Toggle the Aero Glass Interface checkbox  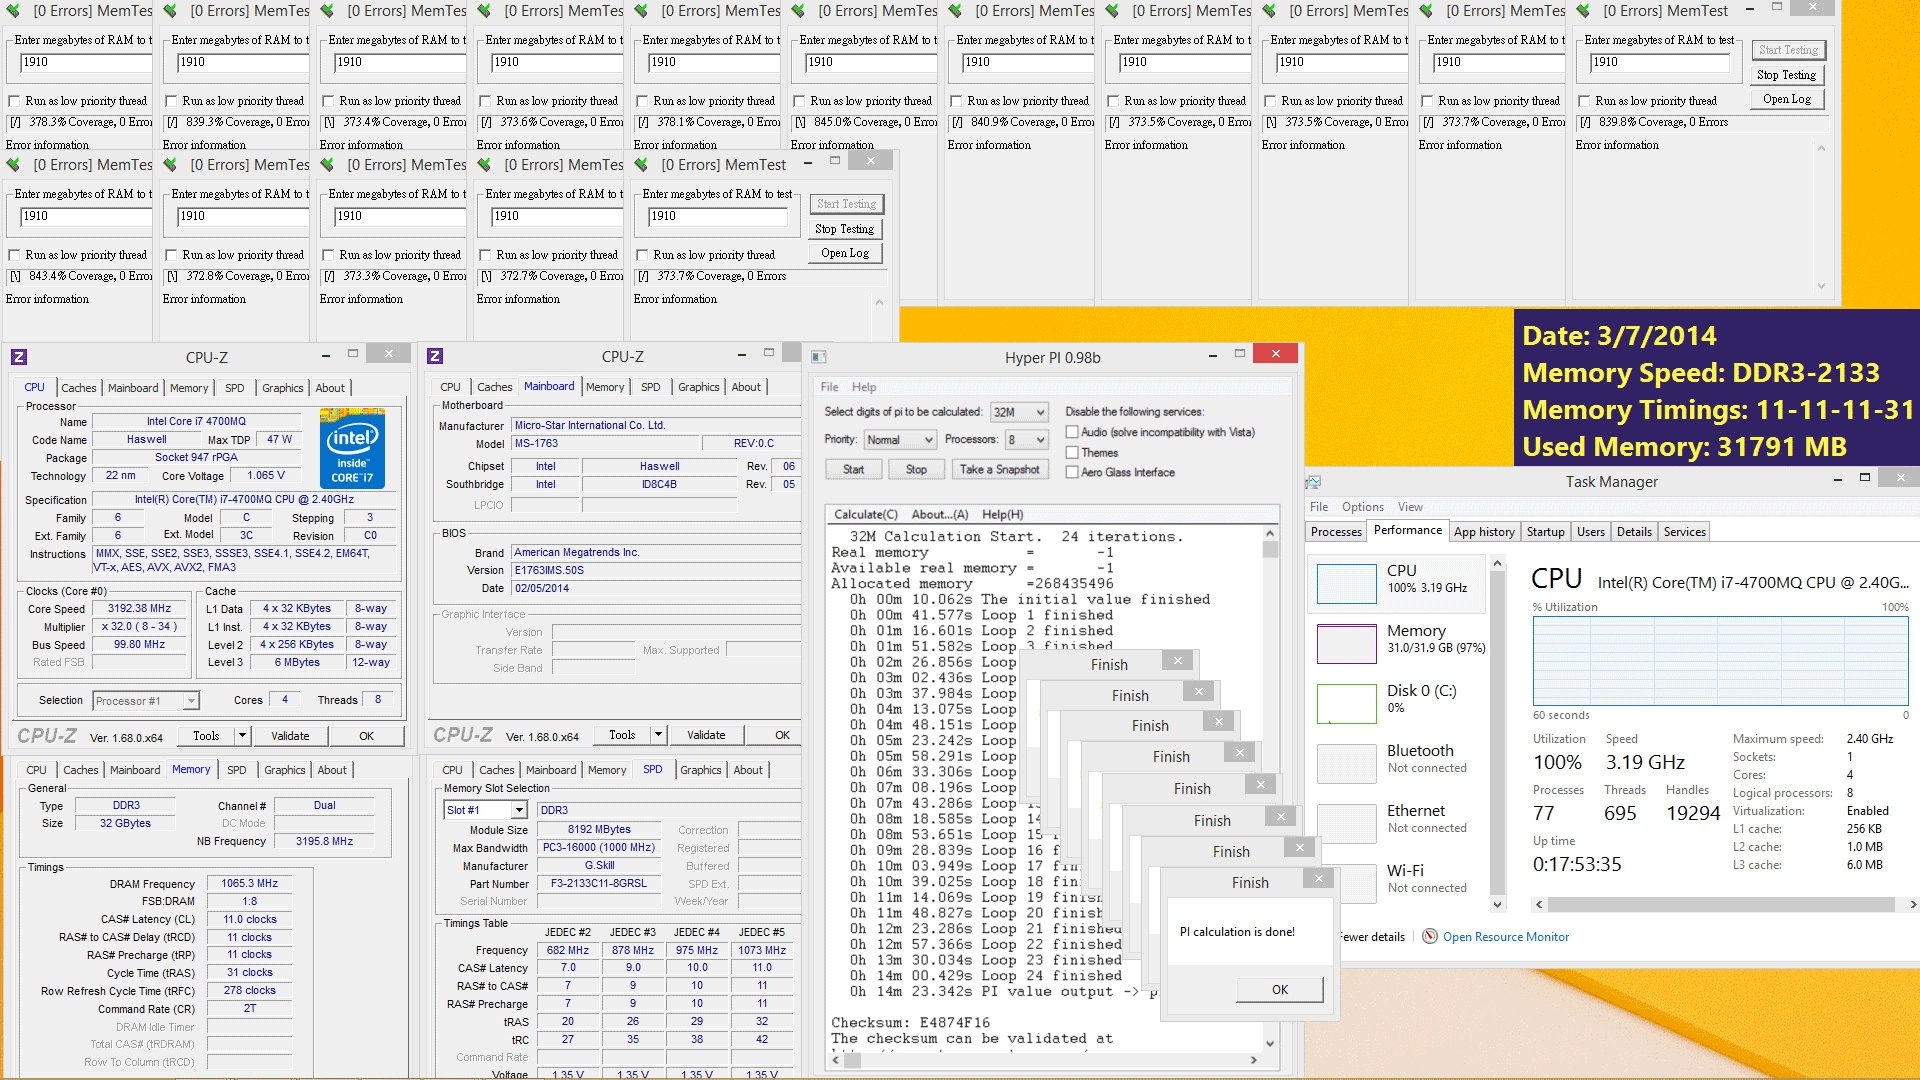click(x=1072, y=472)
